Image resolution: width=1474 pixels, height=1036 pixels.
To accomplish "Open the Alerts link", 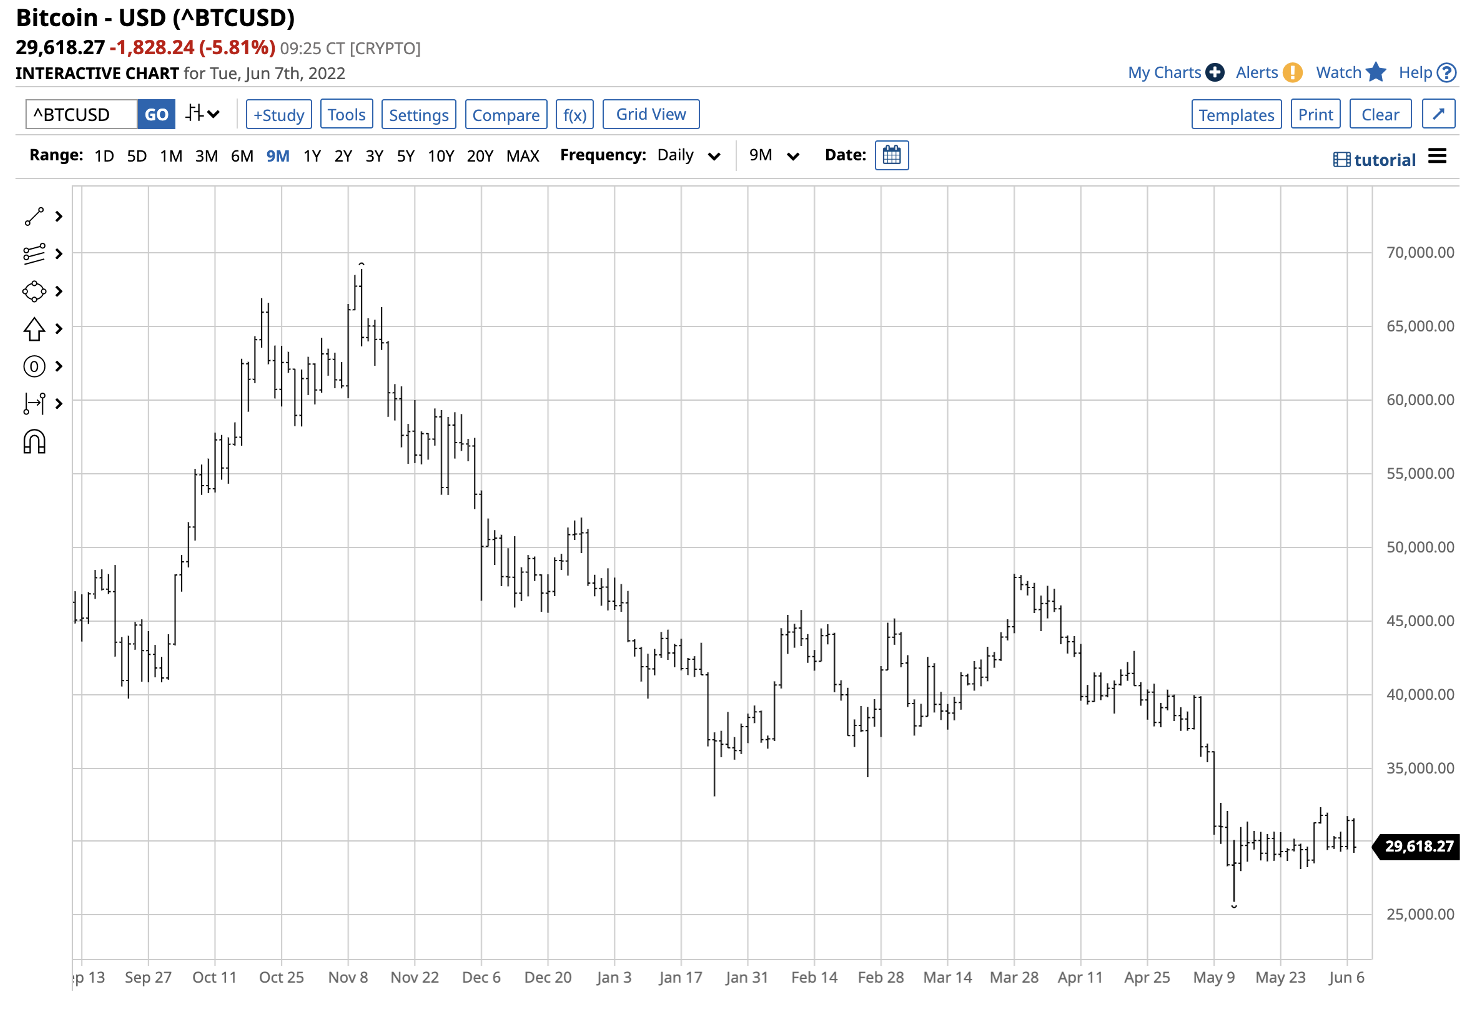I will point(1257,72).
